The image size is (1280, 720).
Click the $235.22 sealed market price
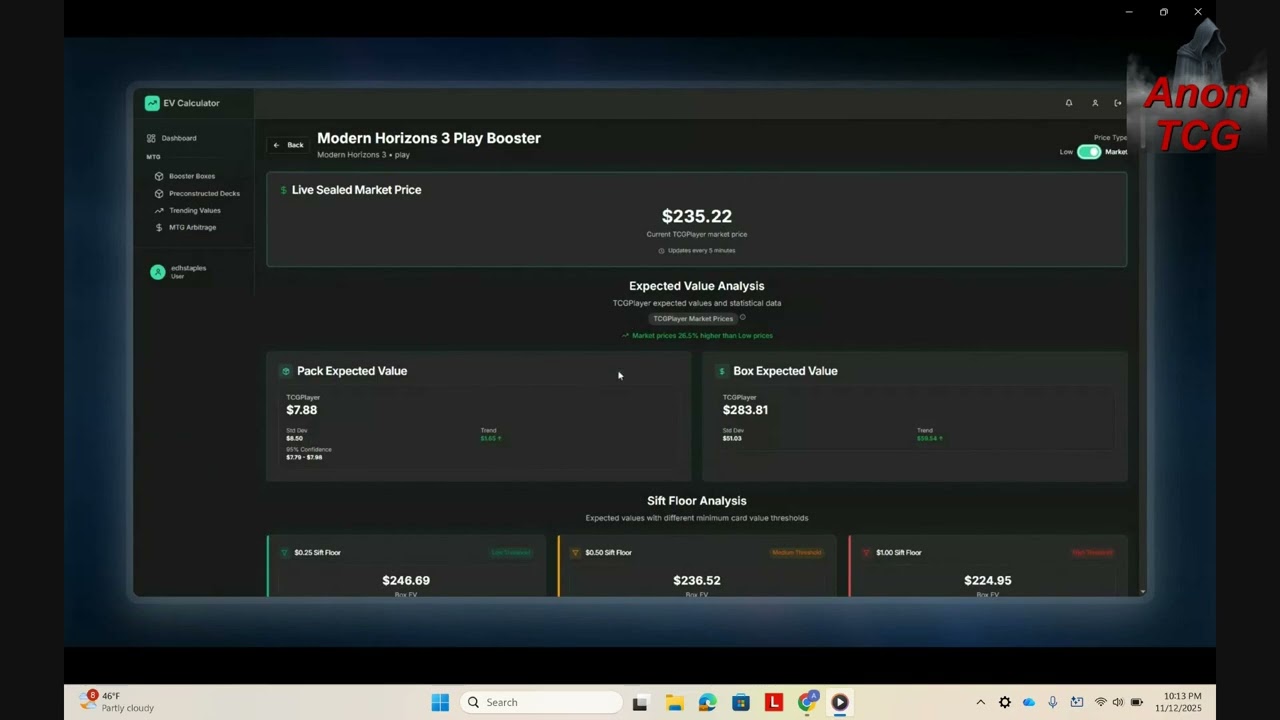[x=697, y=216]
